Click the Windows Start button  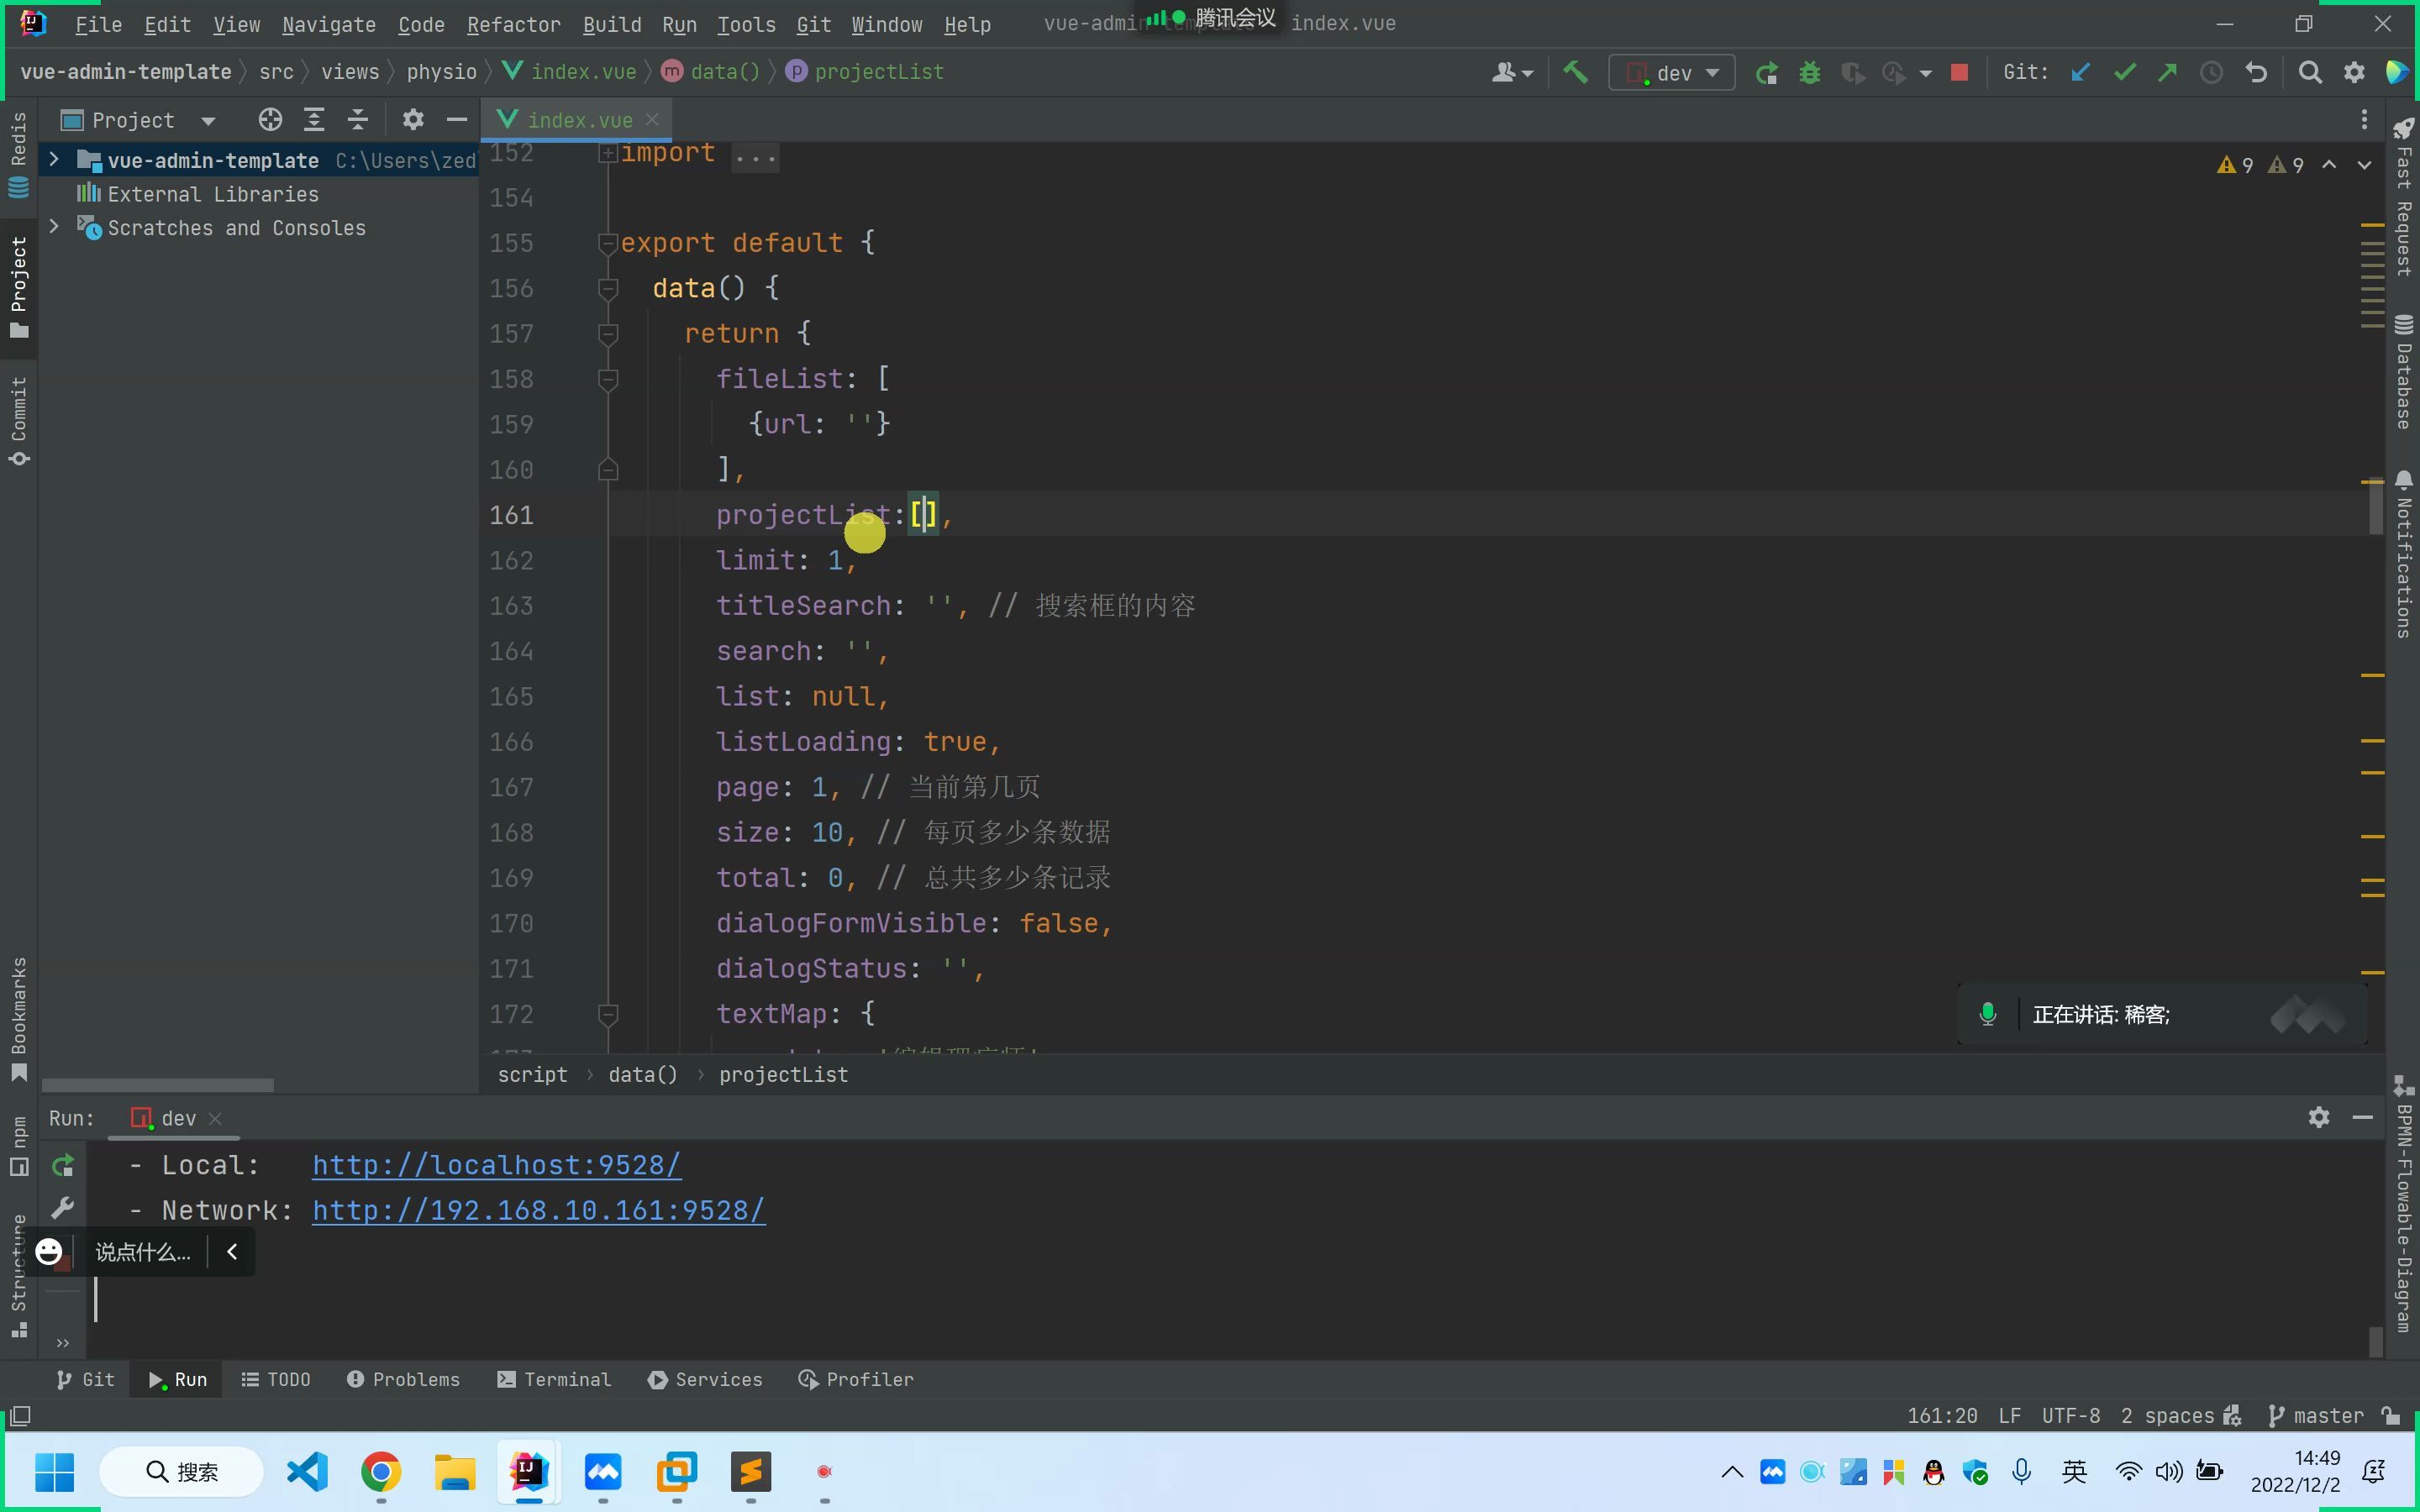click(54, 1471)
